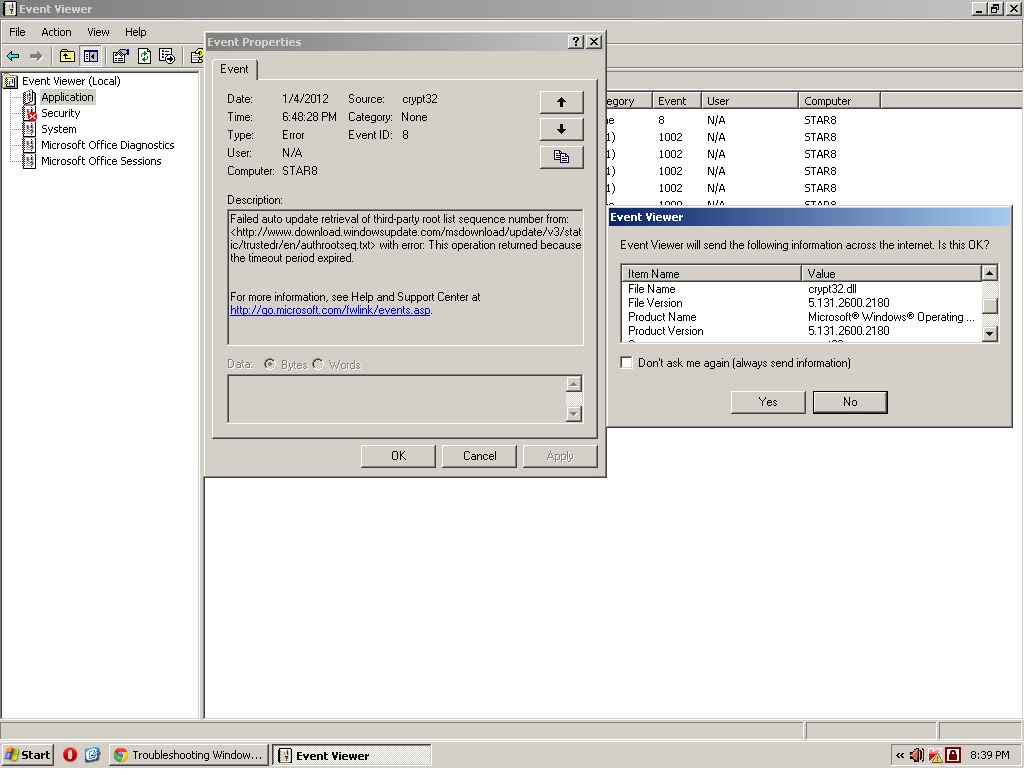Click scroll up arrow in item list
The width and height of the screenshot is (1030, 775).
(x=990, y=273)
